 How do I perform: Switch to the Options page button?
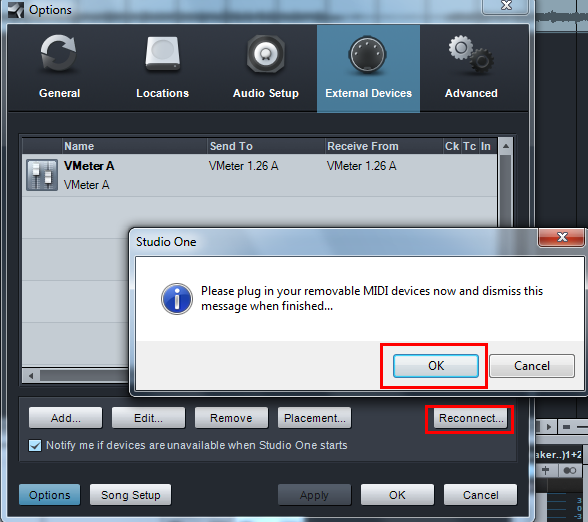point(50,495)
